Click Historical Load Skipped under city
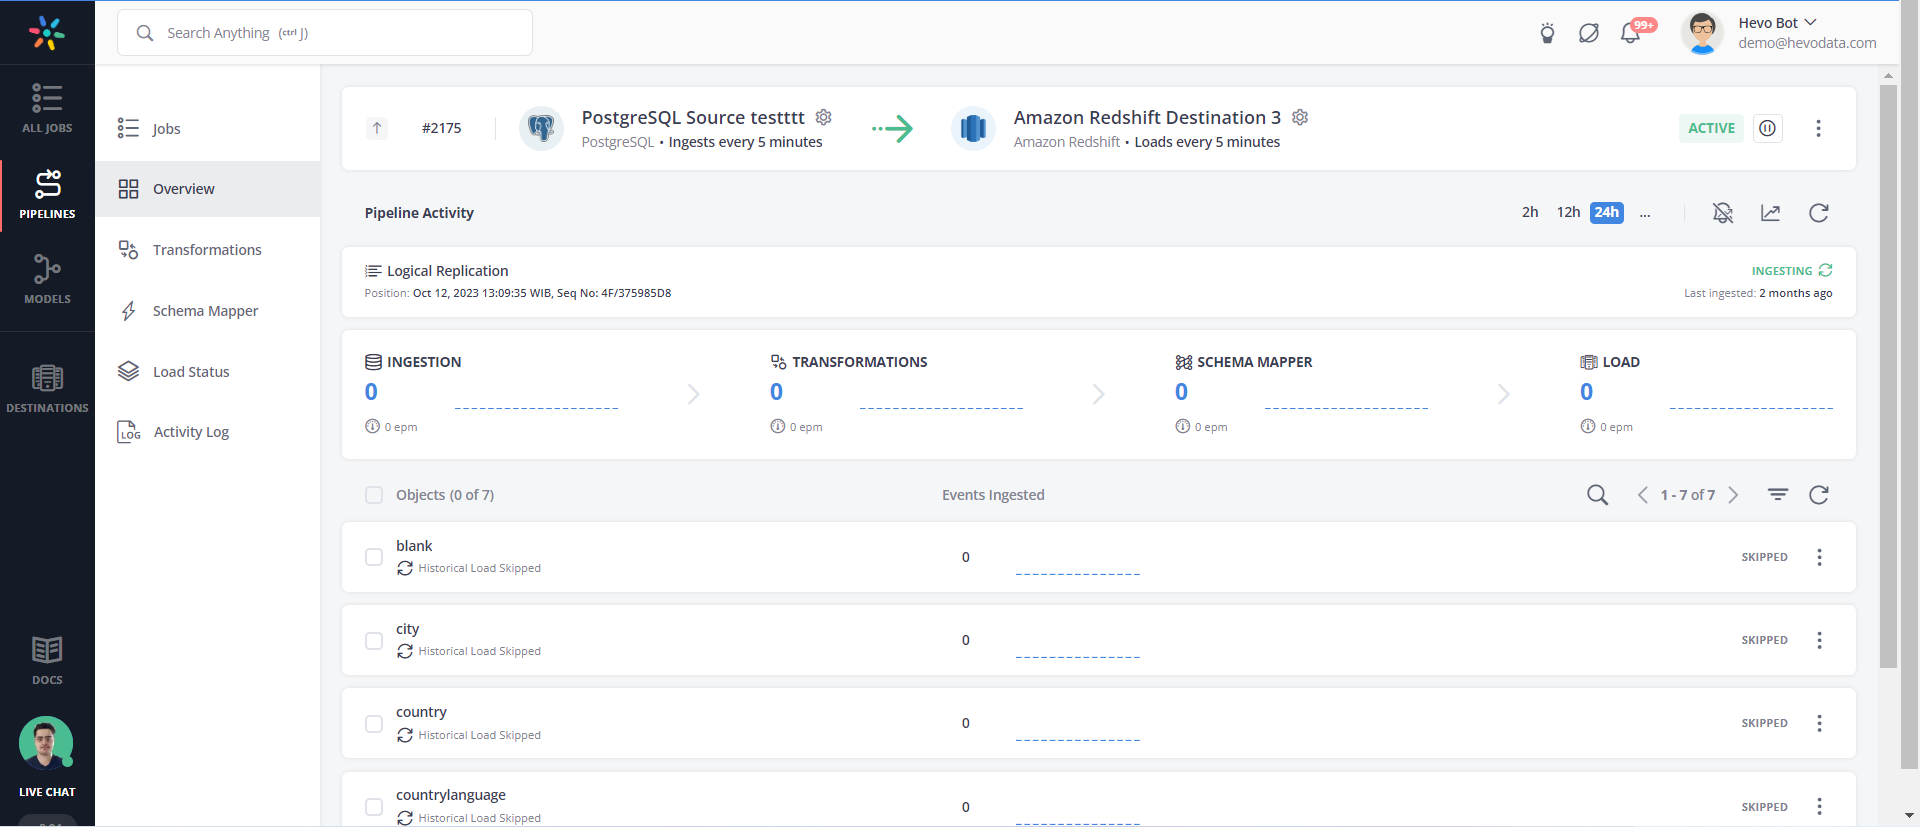Viewport: 1920px width, 827px height. click(479, 651)
